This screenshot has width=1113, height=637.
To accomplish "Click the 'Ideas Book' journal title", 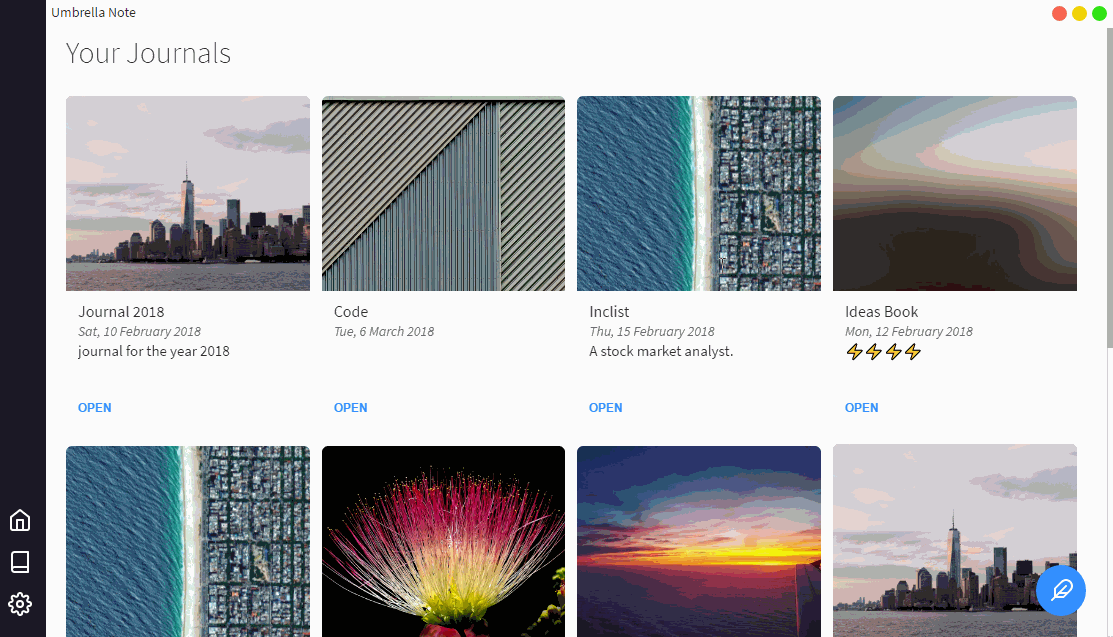I will (x=882, y=312).
